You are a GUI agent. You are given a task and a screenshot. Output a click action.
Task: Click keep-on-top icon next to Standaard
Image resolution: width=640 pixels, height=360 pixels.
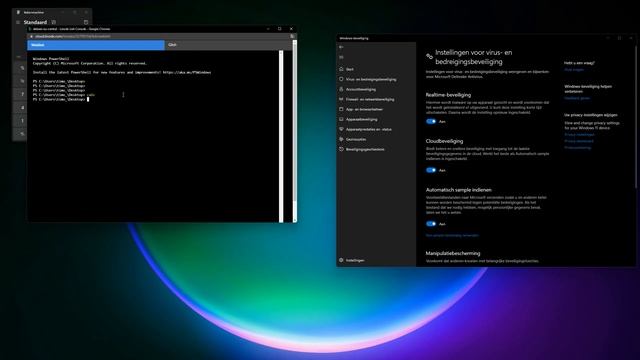pyautogui.click(x=53, y=22)
